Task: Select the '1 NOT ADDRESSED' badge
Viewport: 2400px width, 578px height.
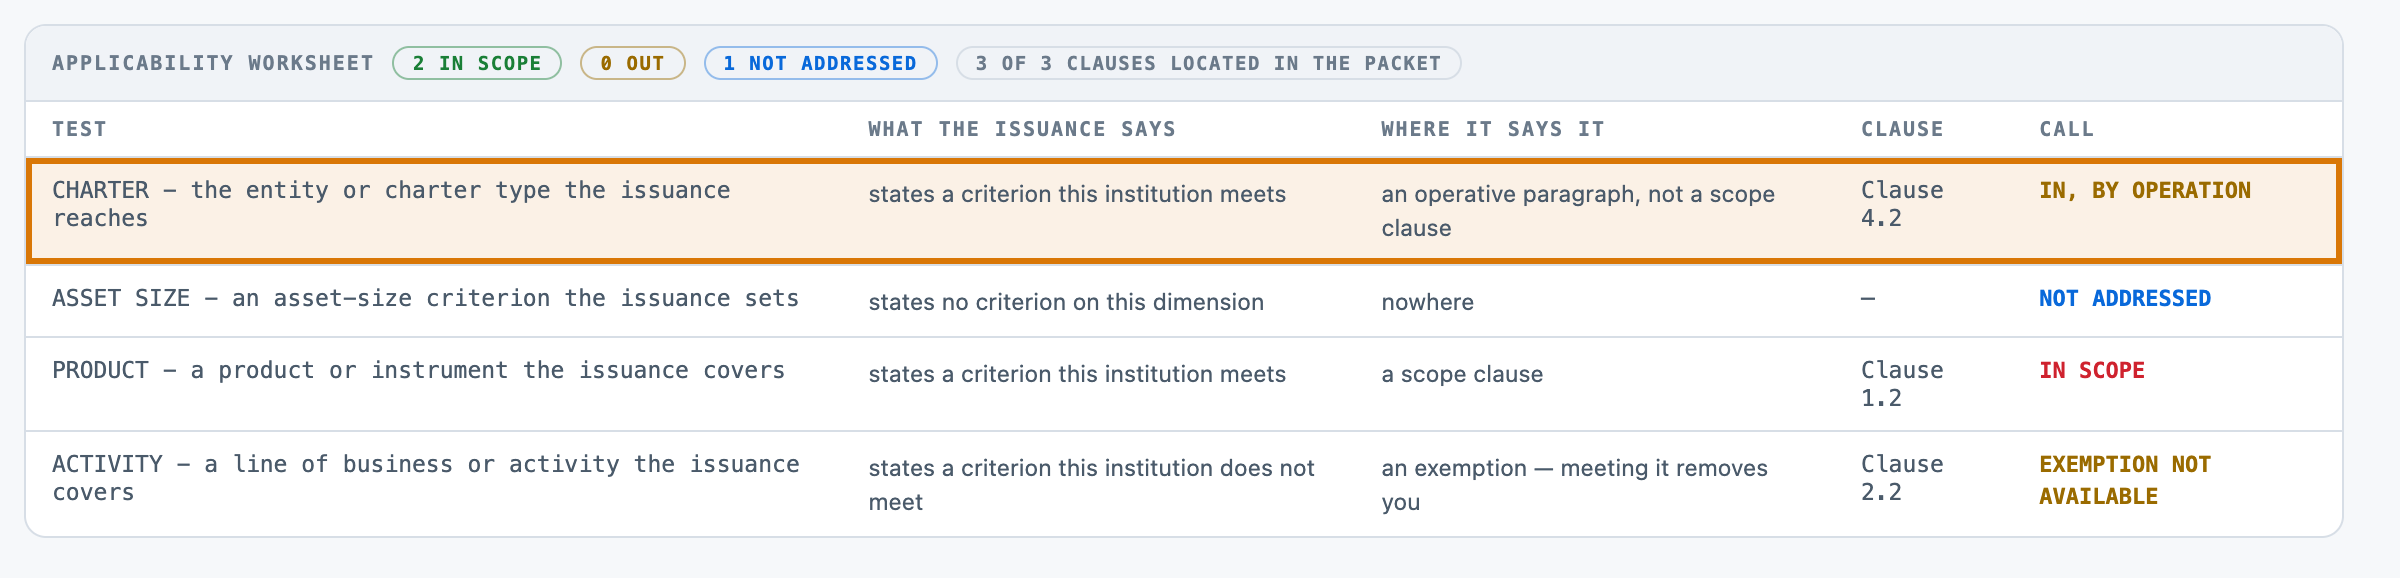Action: 820,63
